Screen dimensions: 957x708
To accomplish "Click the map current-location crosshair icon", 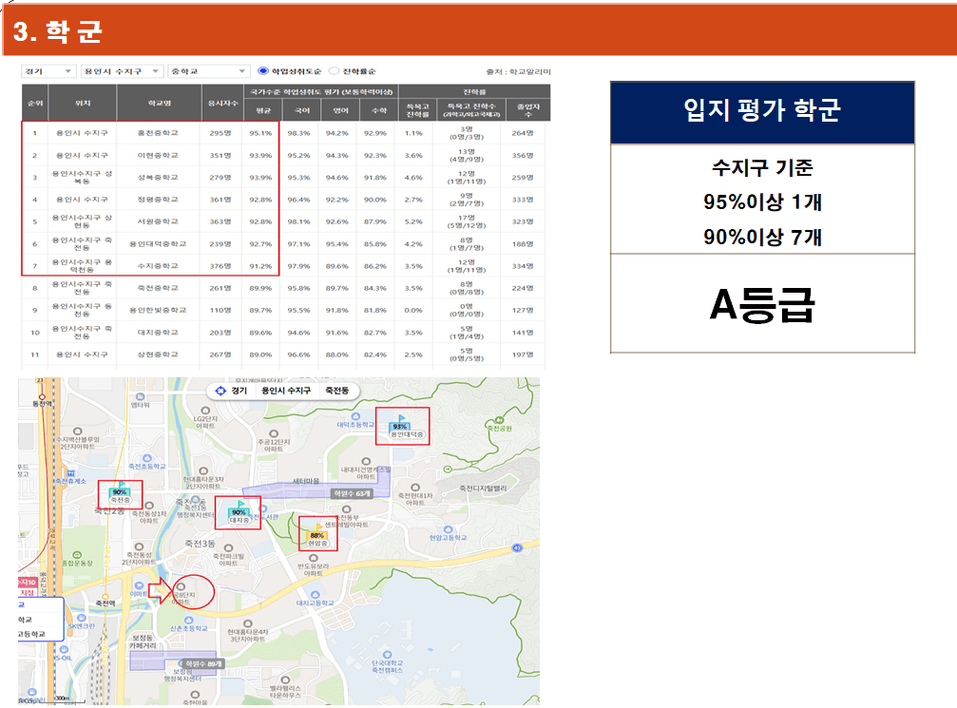I will (x=221, y=390).
